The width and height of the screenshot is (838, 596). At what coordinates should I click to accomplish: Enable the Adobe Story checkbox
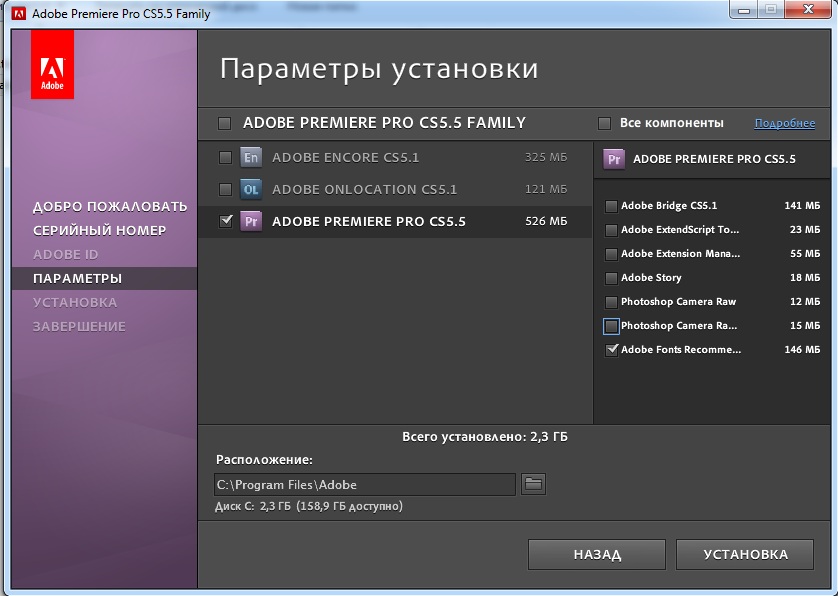coord(611,278)
